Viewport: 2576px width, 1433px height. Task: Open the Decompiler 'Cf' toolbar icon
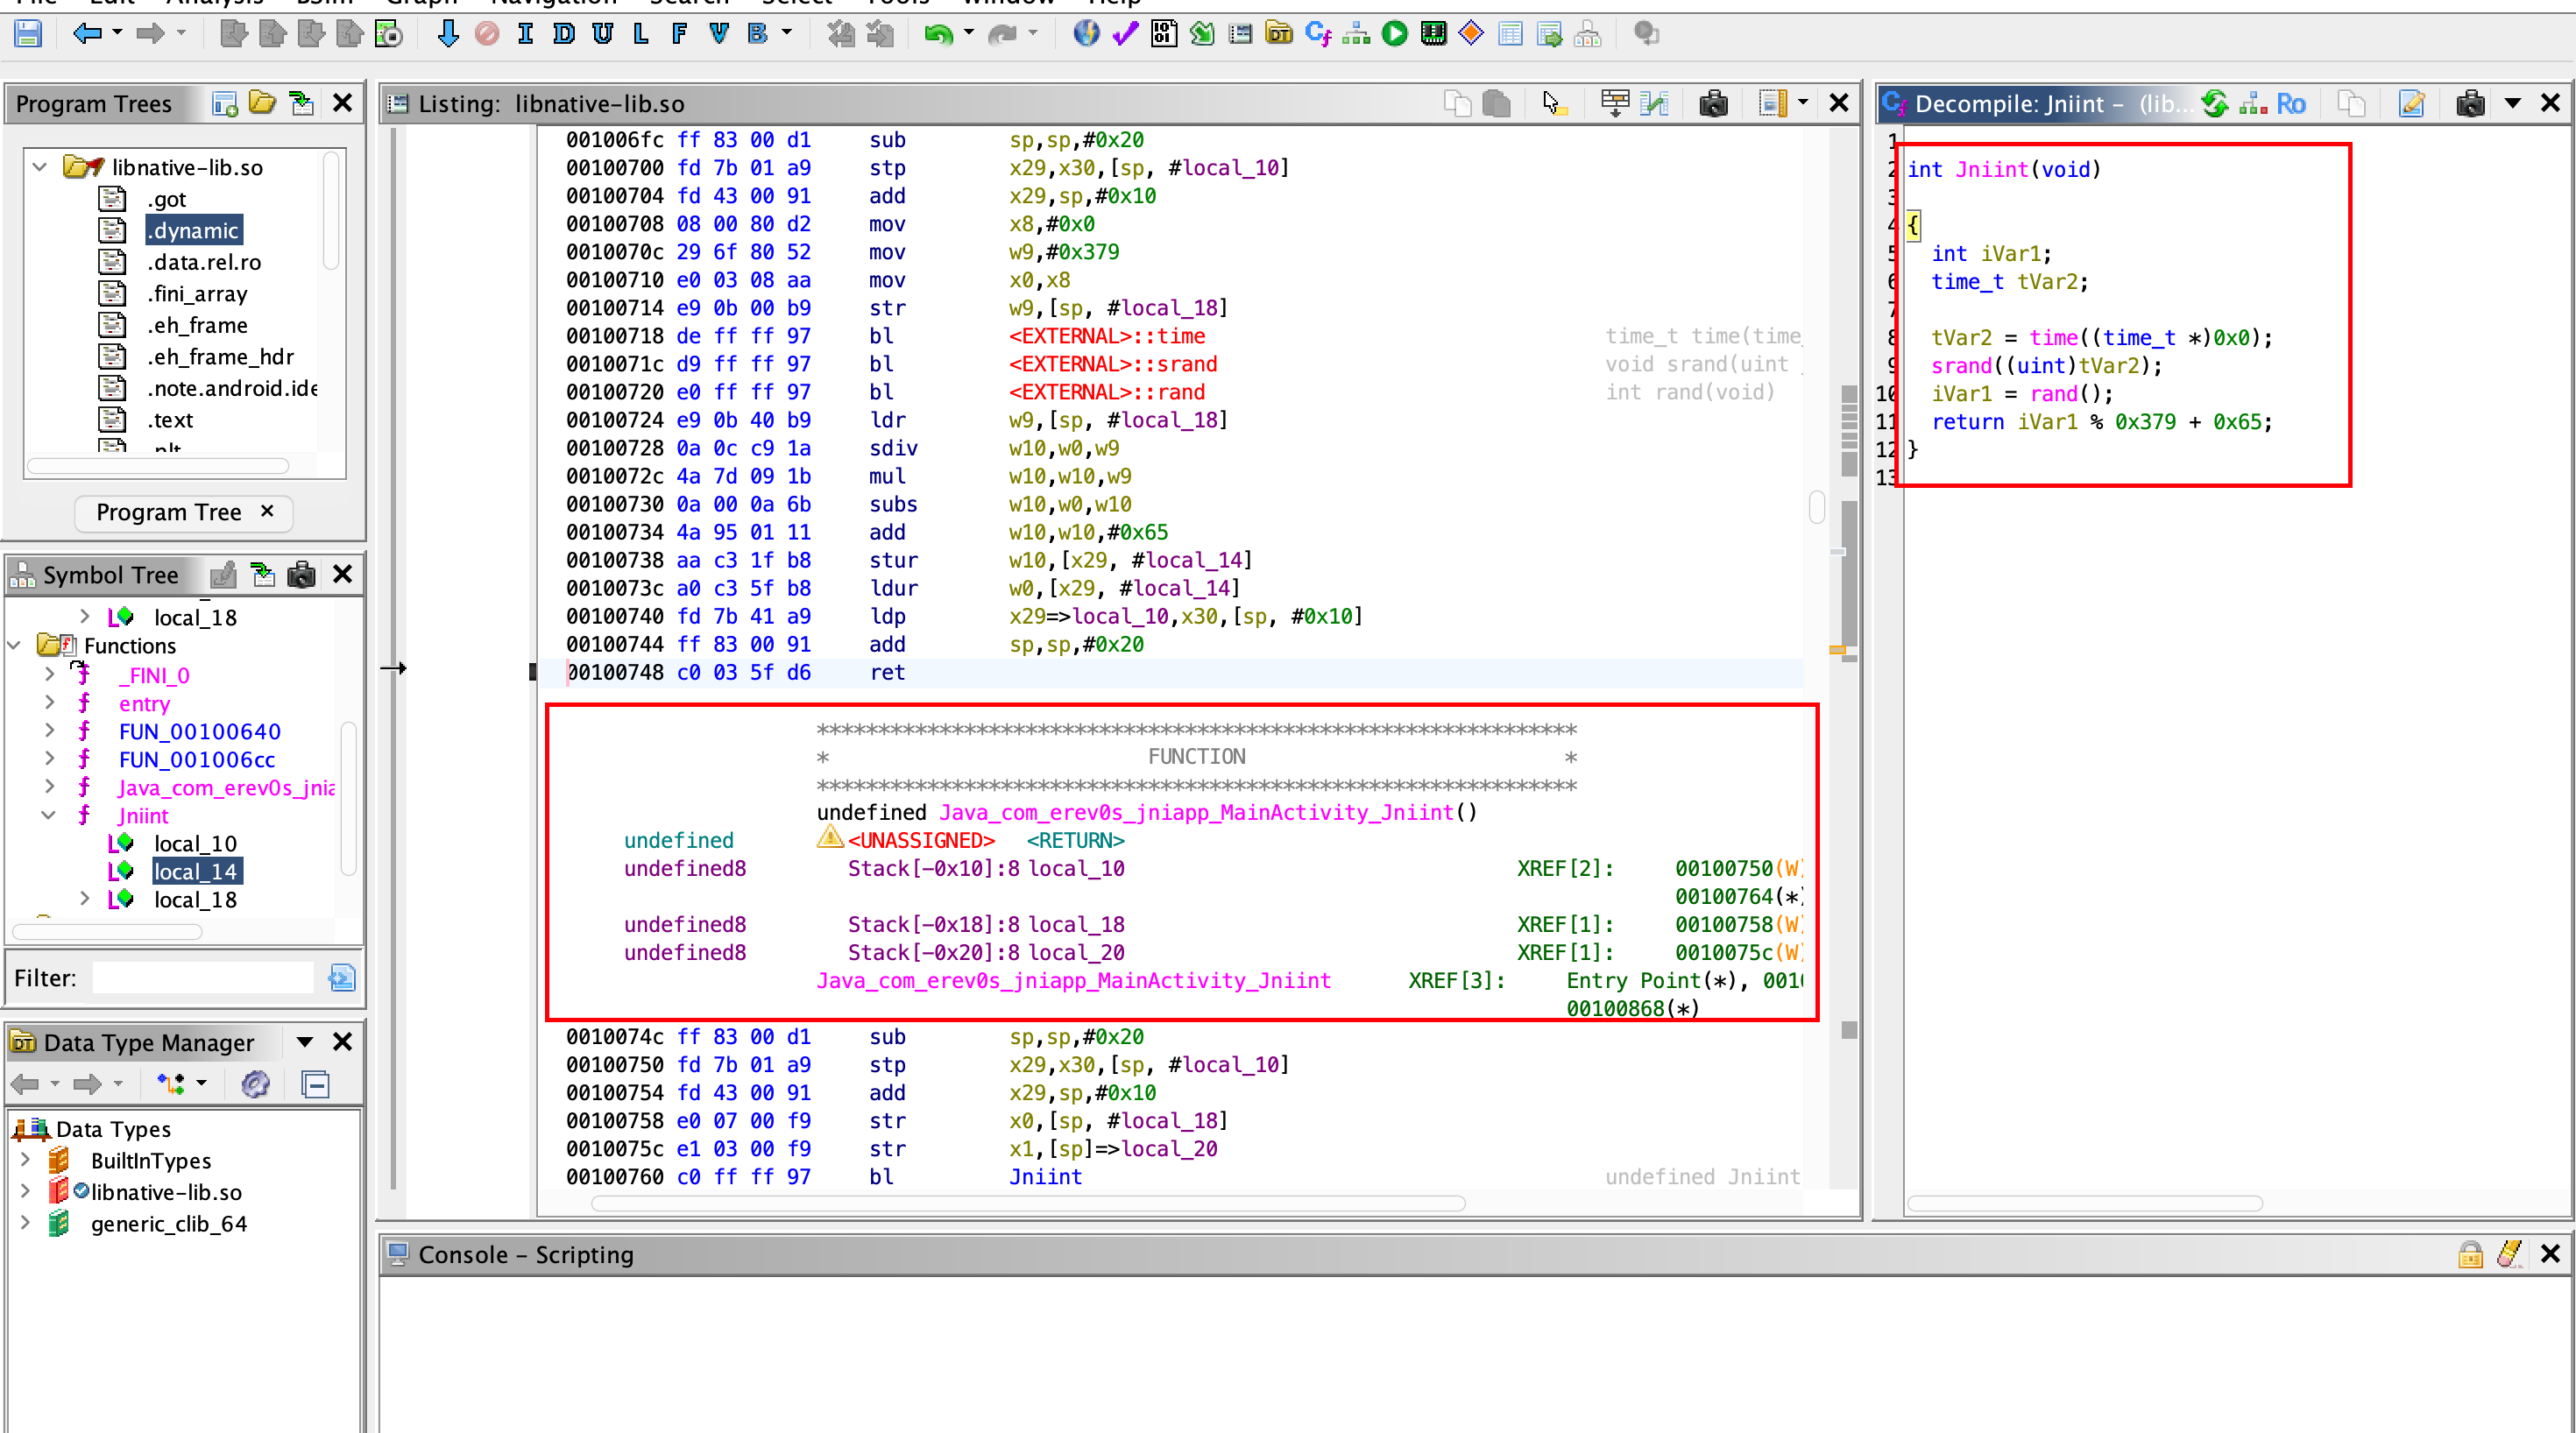click(x=1318, y=34)
